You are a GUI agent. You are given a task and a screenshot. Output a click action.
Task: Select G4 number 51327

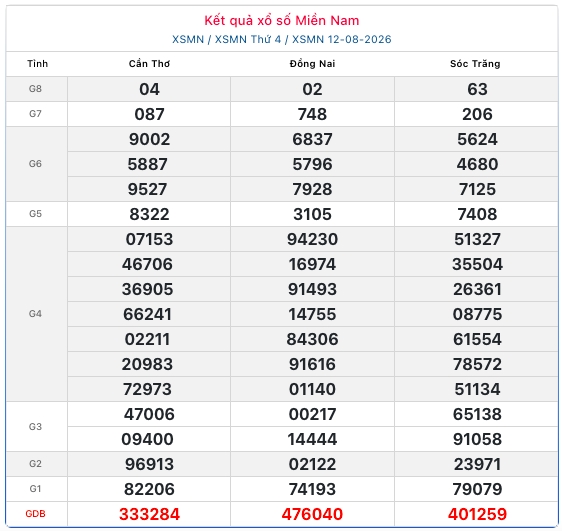point(477,239)
